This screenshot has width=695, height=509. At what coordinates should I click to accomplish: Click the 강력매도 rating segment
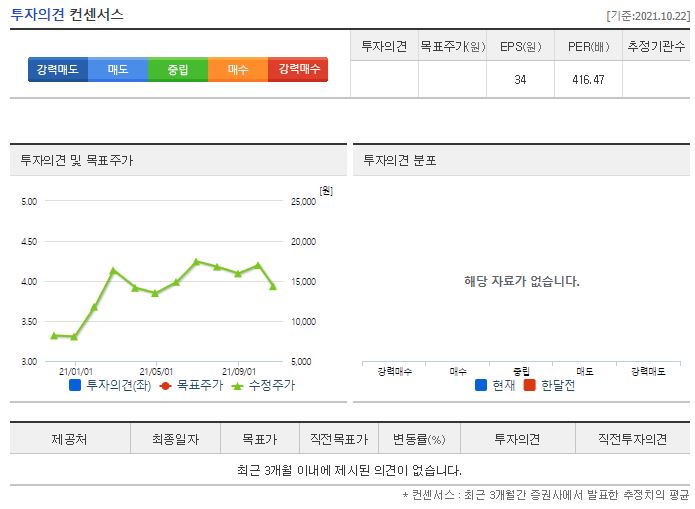[x=58, y=70]
